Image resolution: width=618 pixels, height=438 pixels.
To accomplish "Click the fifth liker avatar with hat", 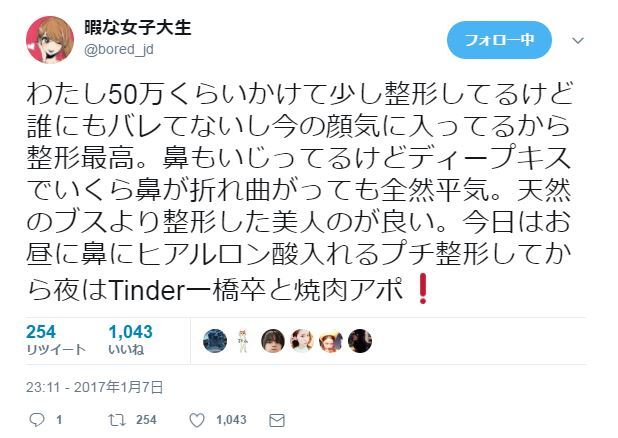I will (331, 341).
